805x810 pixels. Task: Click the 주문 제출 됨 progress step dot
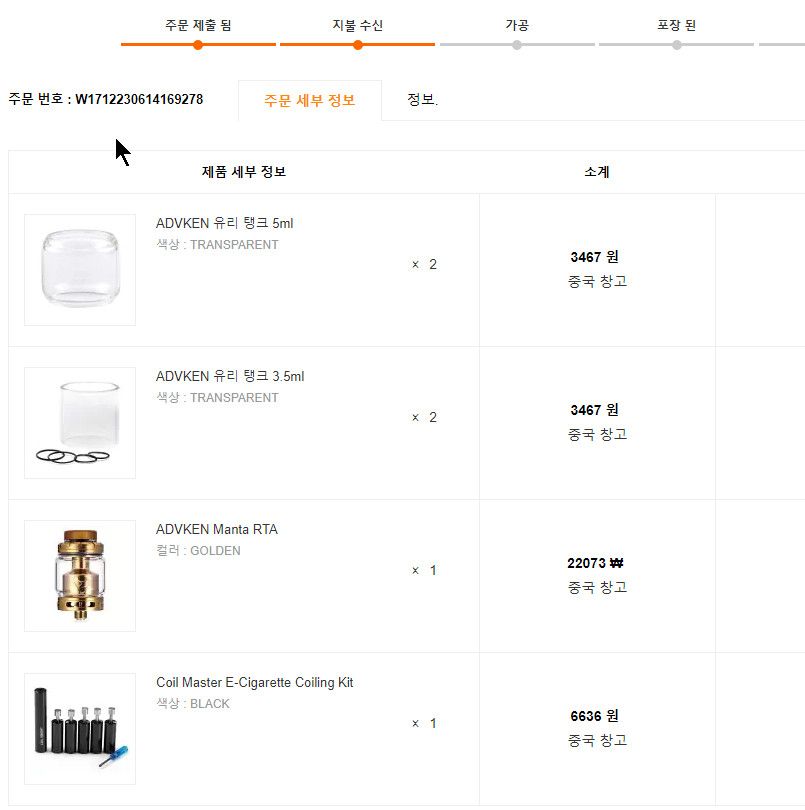[198, 45]
